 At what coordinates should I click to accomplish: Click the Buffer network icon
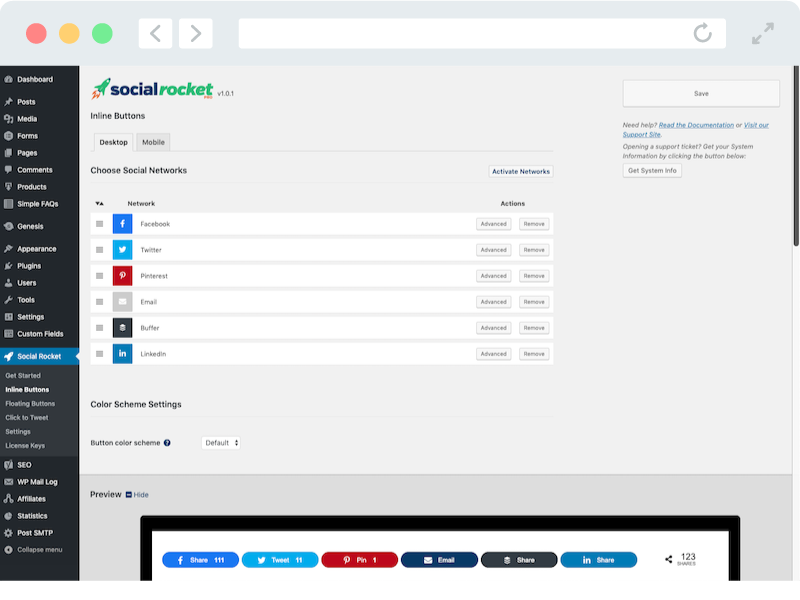pyautogui.click(x=122, y=328)
